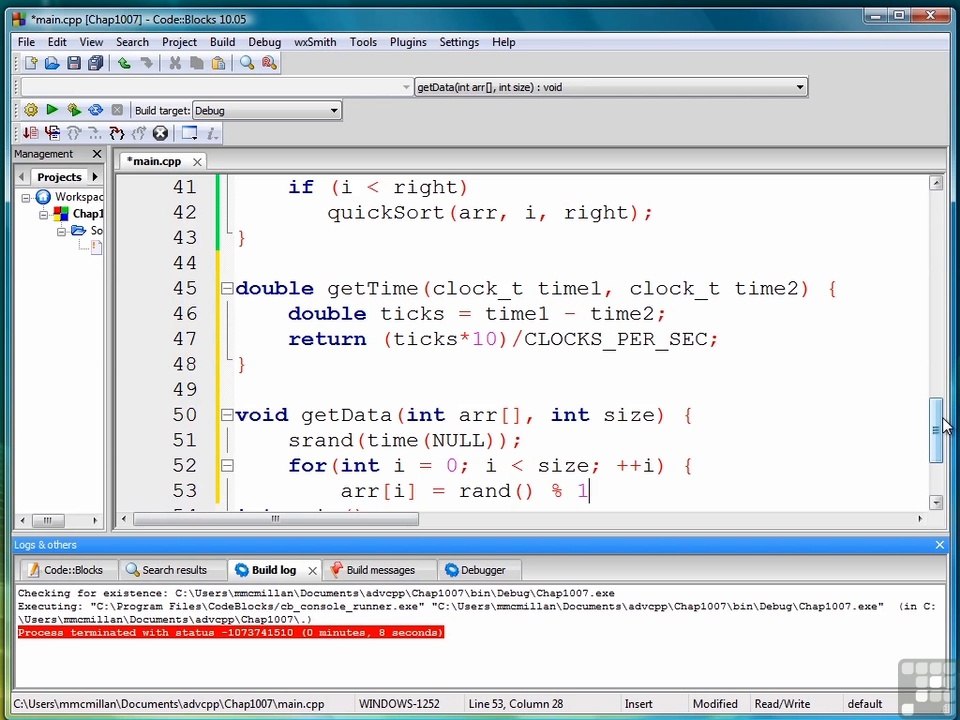Screen dimensions: 960x720
Task: Open Replace with the red magnifier icon
Action: coord(269,63)
